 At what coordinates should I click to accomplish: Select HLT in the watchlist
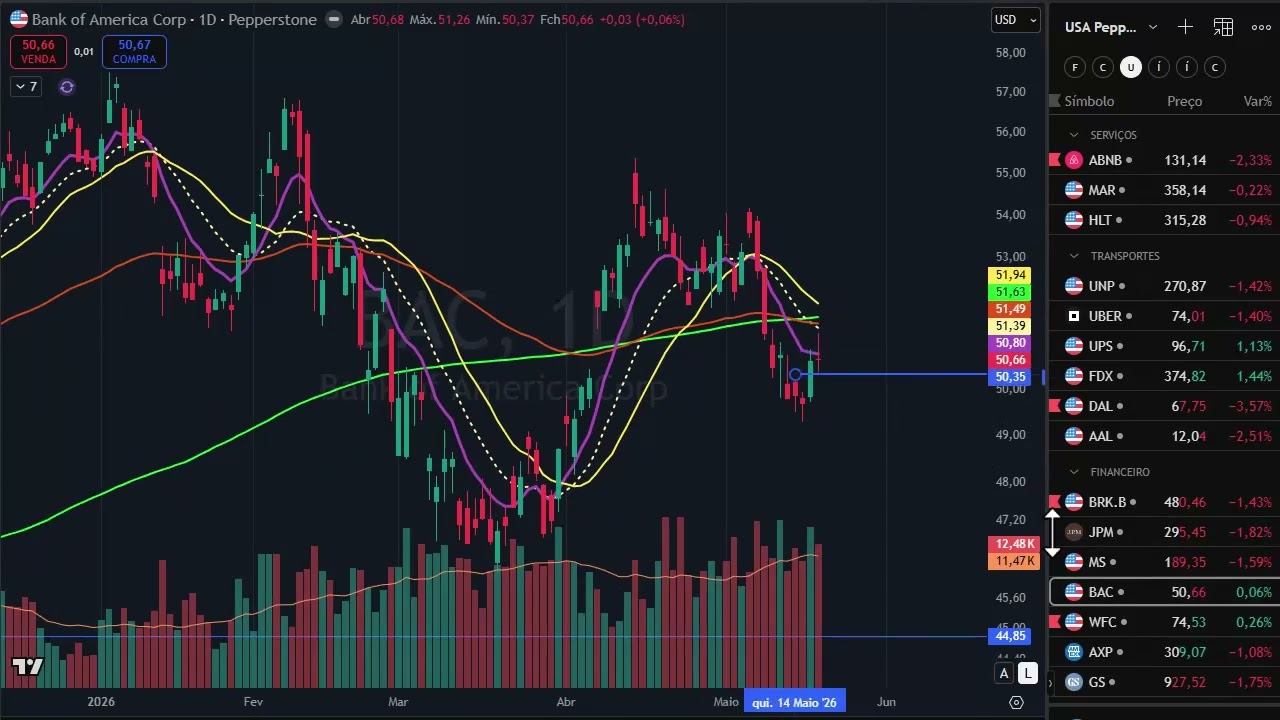[1164, 220]
